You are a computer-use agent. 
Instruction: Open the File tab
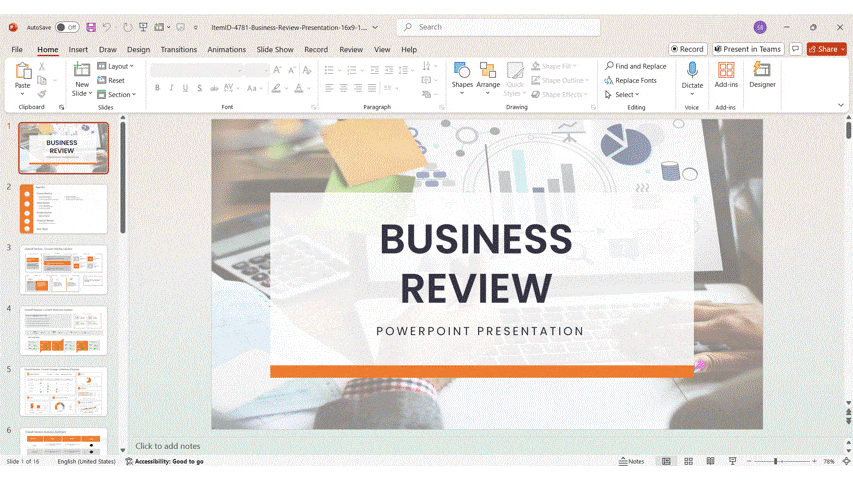pyautogui.click(x=17, y=50)
